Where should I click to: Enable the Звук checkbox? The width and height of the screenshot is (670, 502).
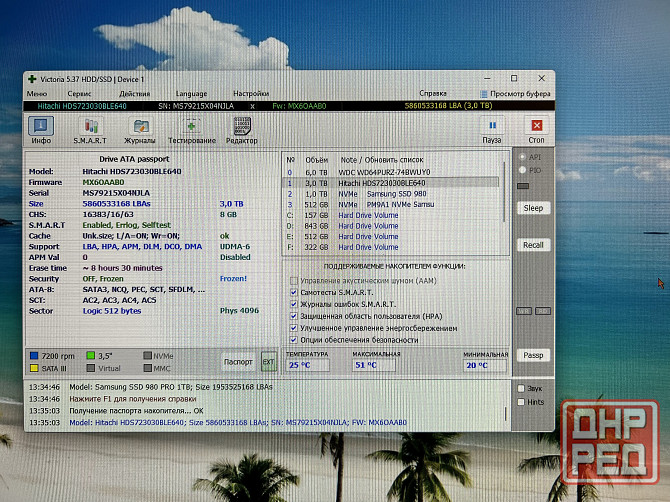(x=521, y=388)
